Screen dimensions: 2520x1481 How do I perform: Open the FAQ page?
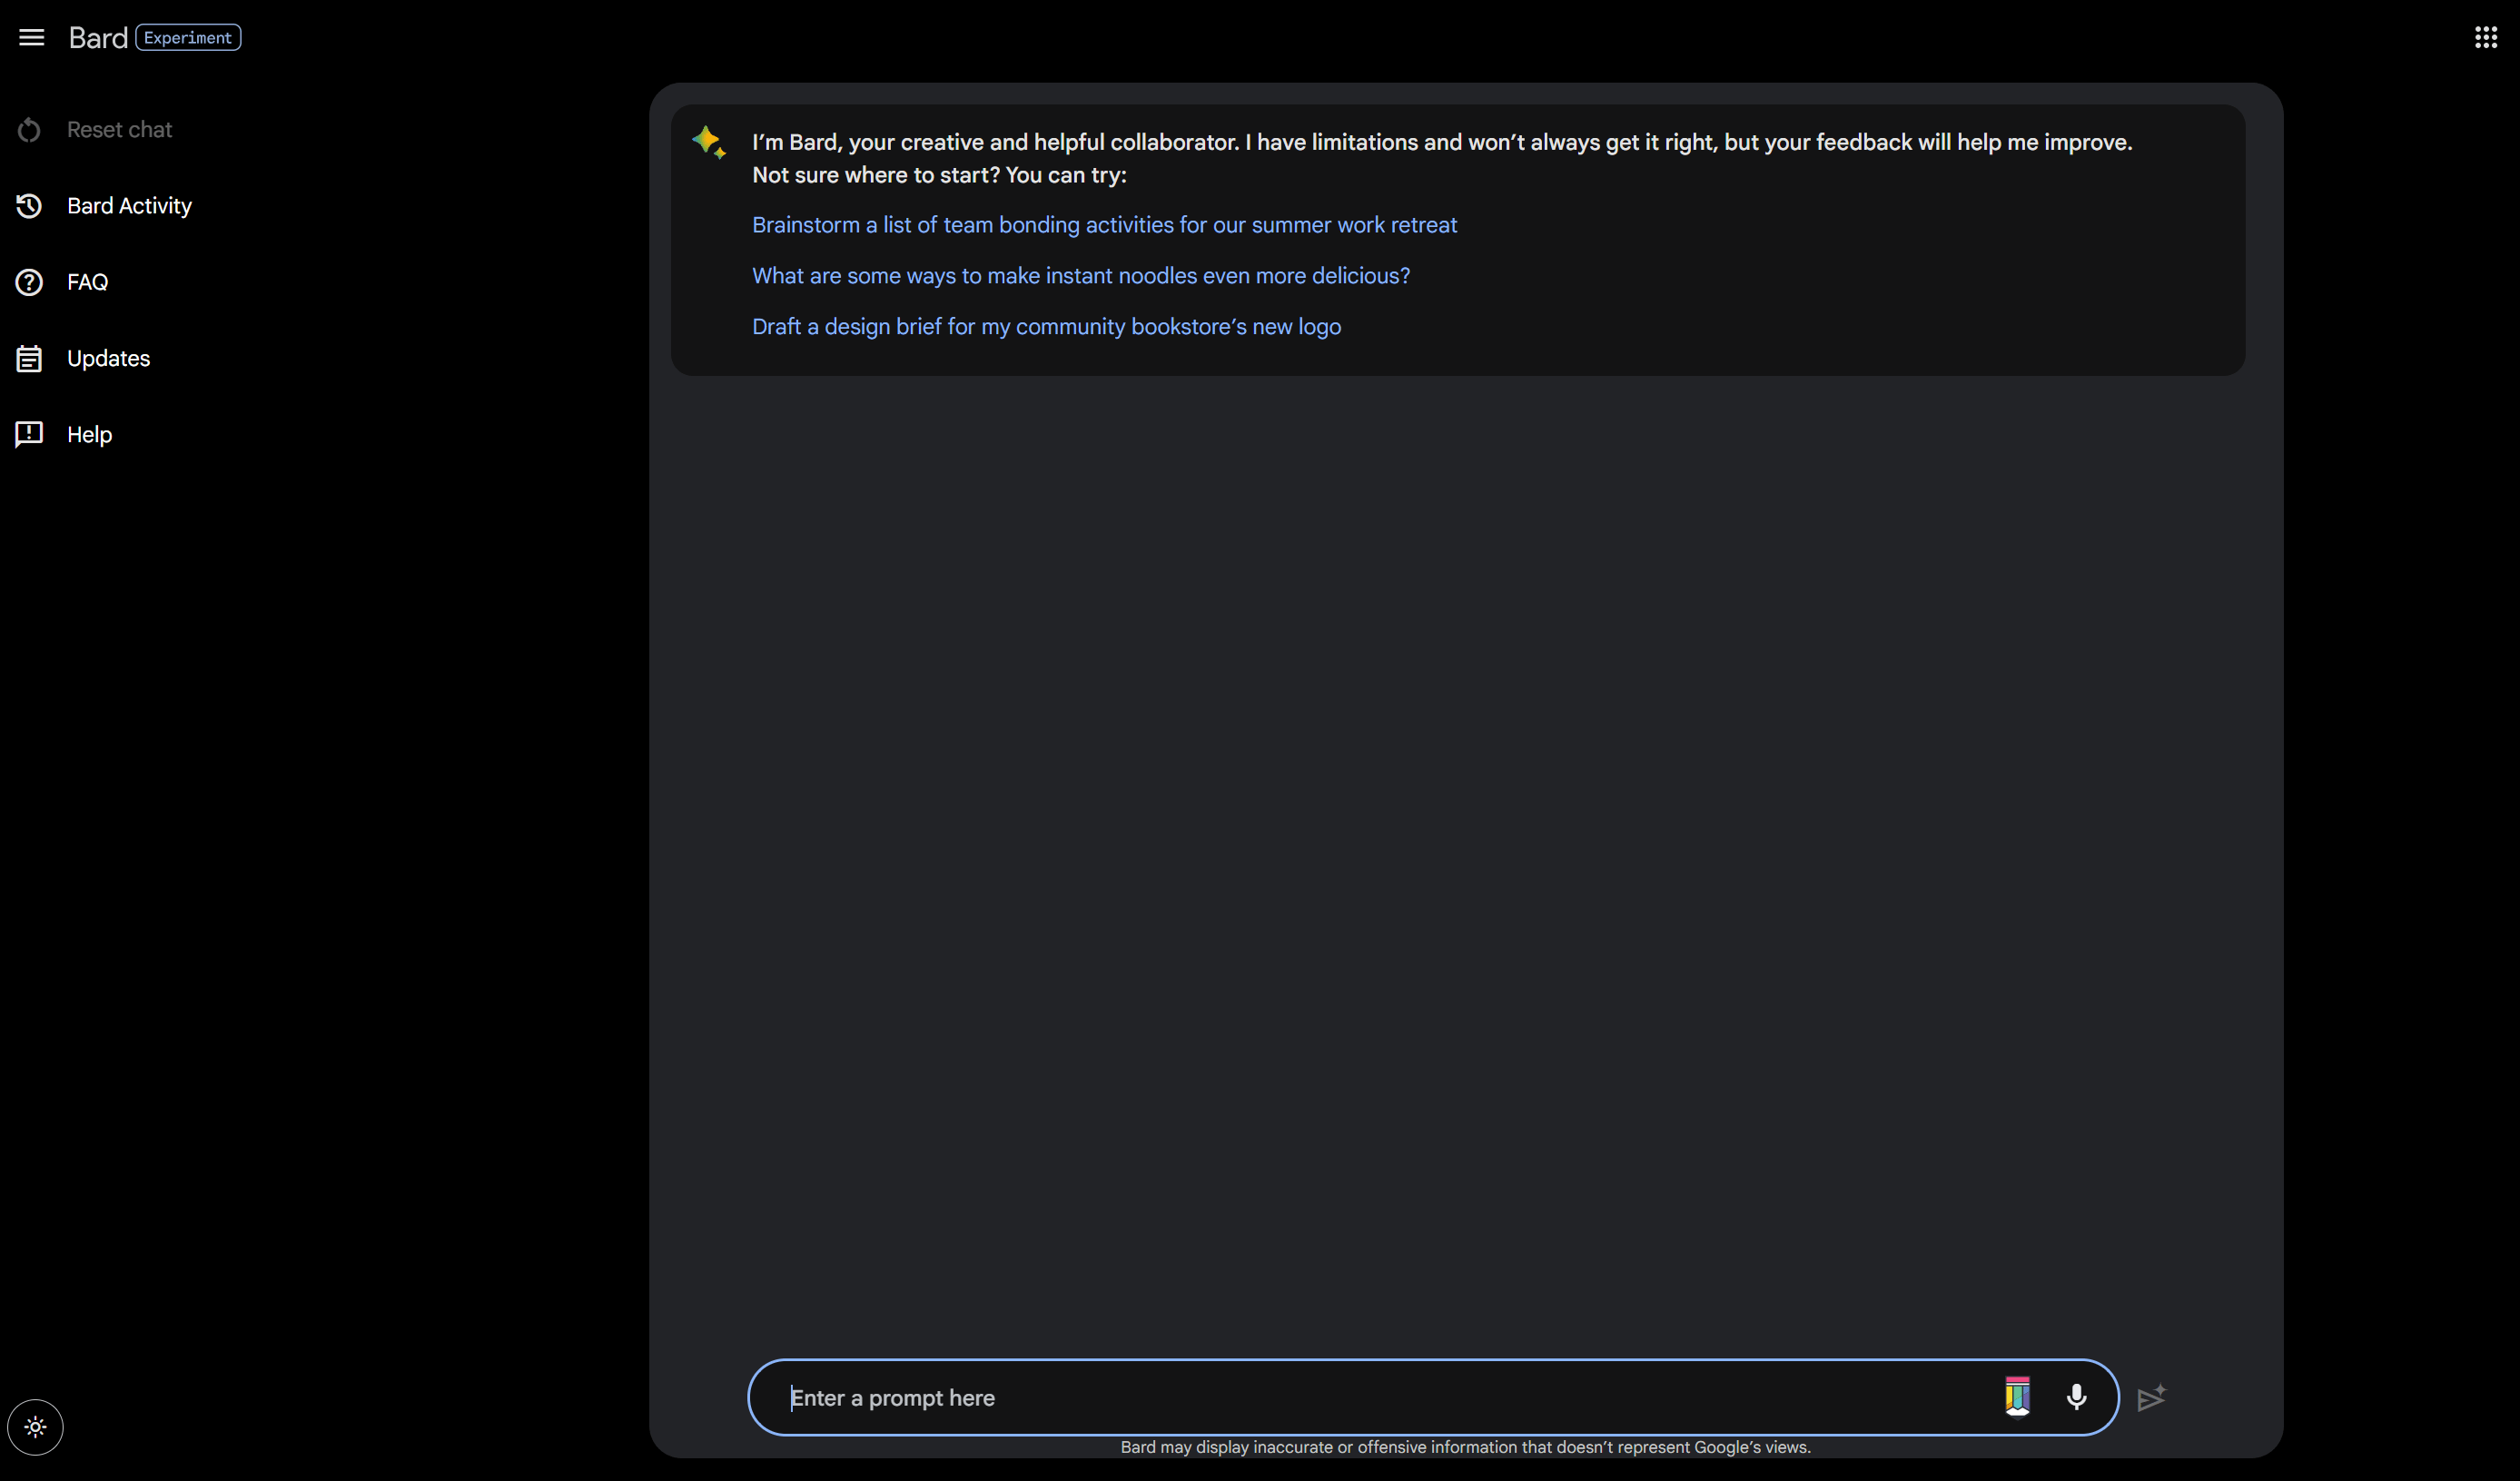point(87,282)
